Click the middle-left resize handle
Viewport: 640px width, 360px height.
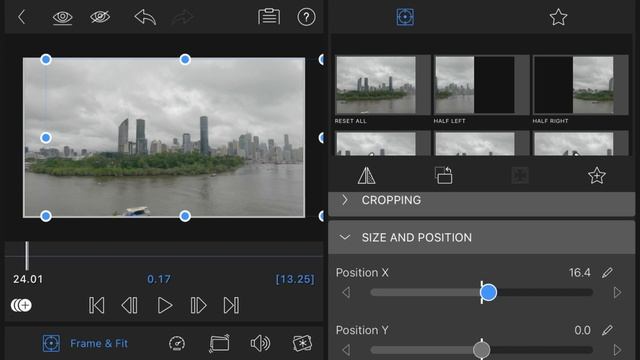tap(46, 138)
